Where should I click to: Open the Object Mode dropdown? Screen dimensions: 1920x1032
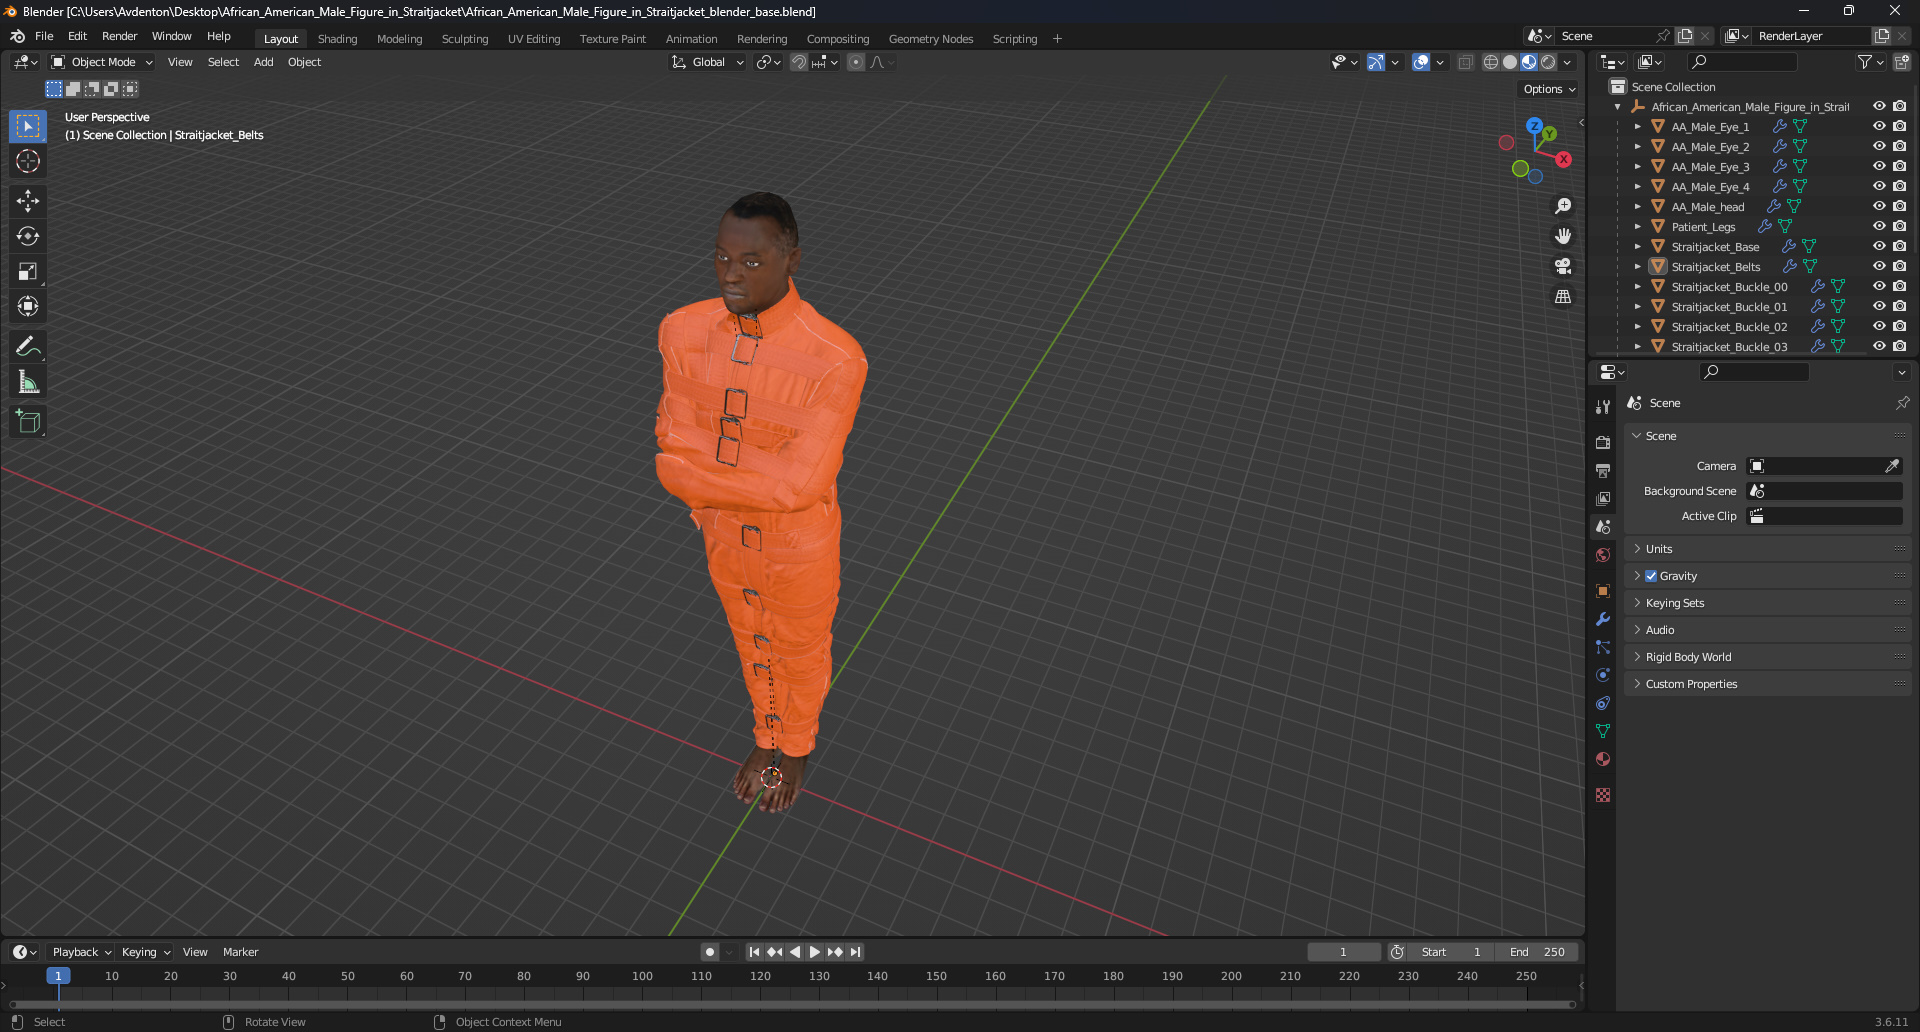102,62
